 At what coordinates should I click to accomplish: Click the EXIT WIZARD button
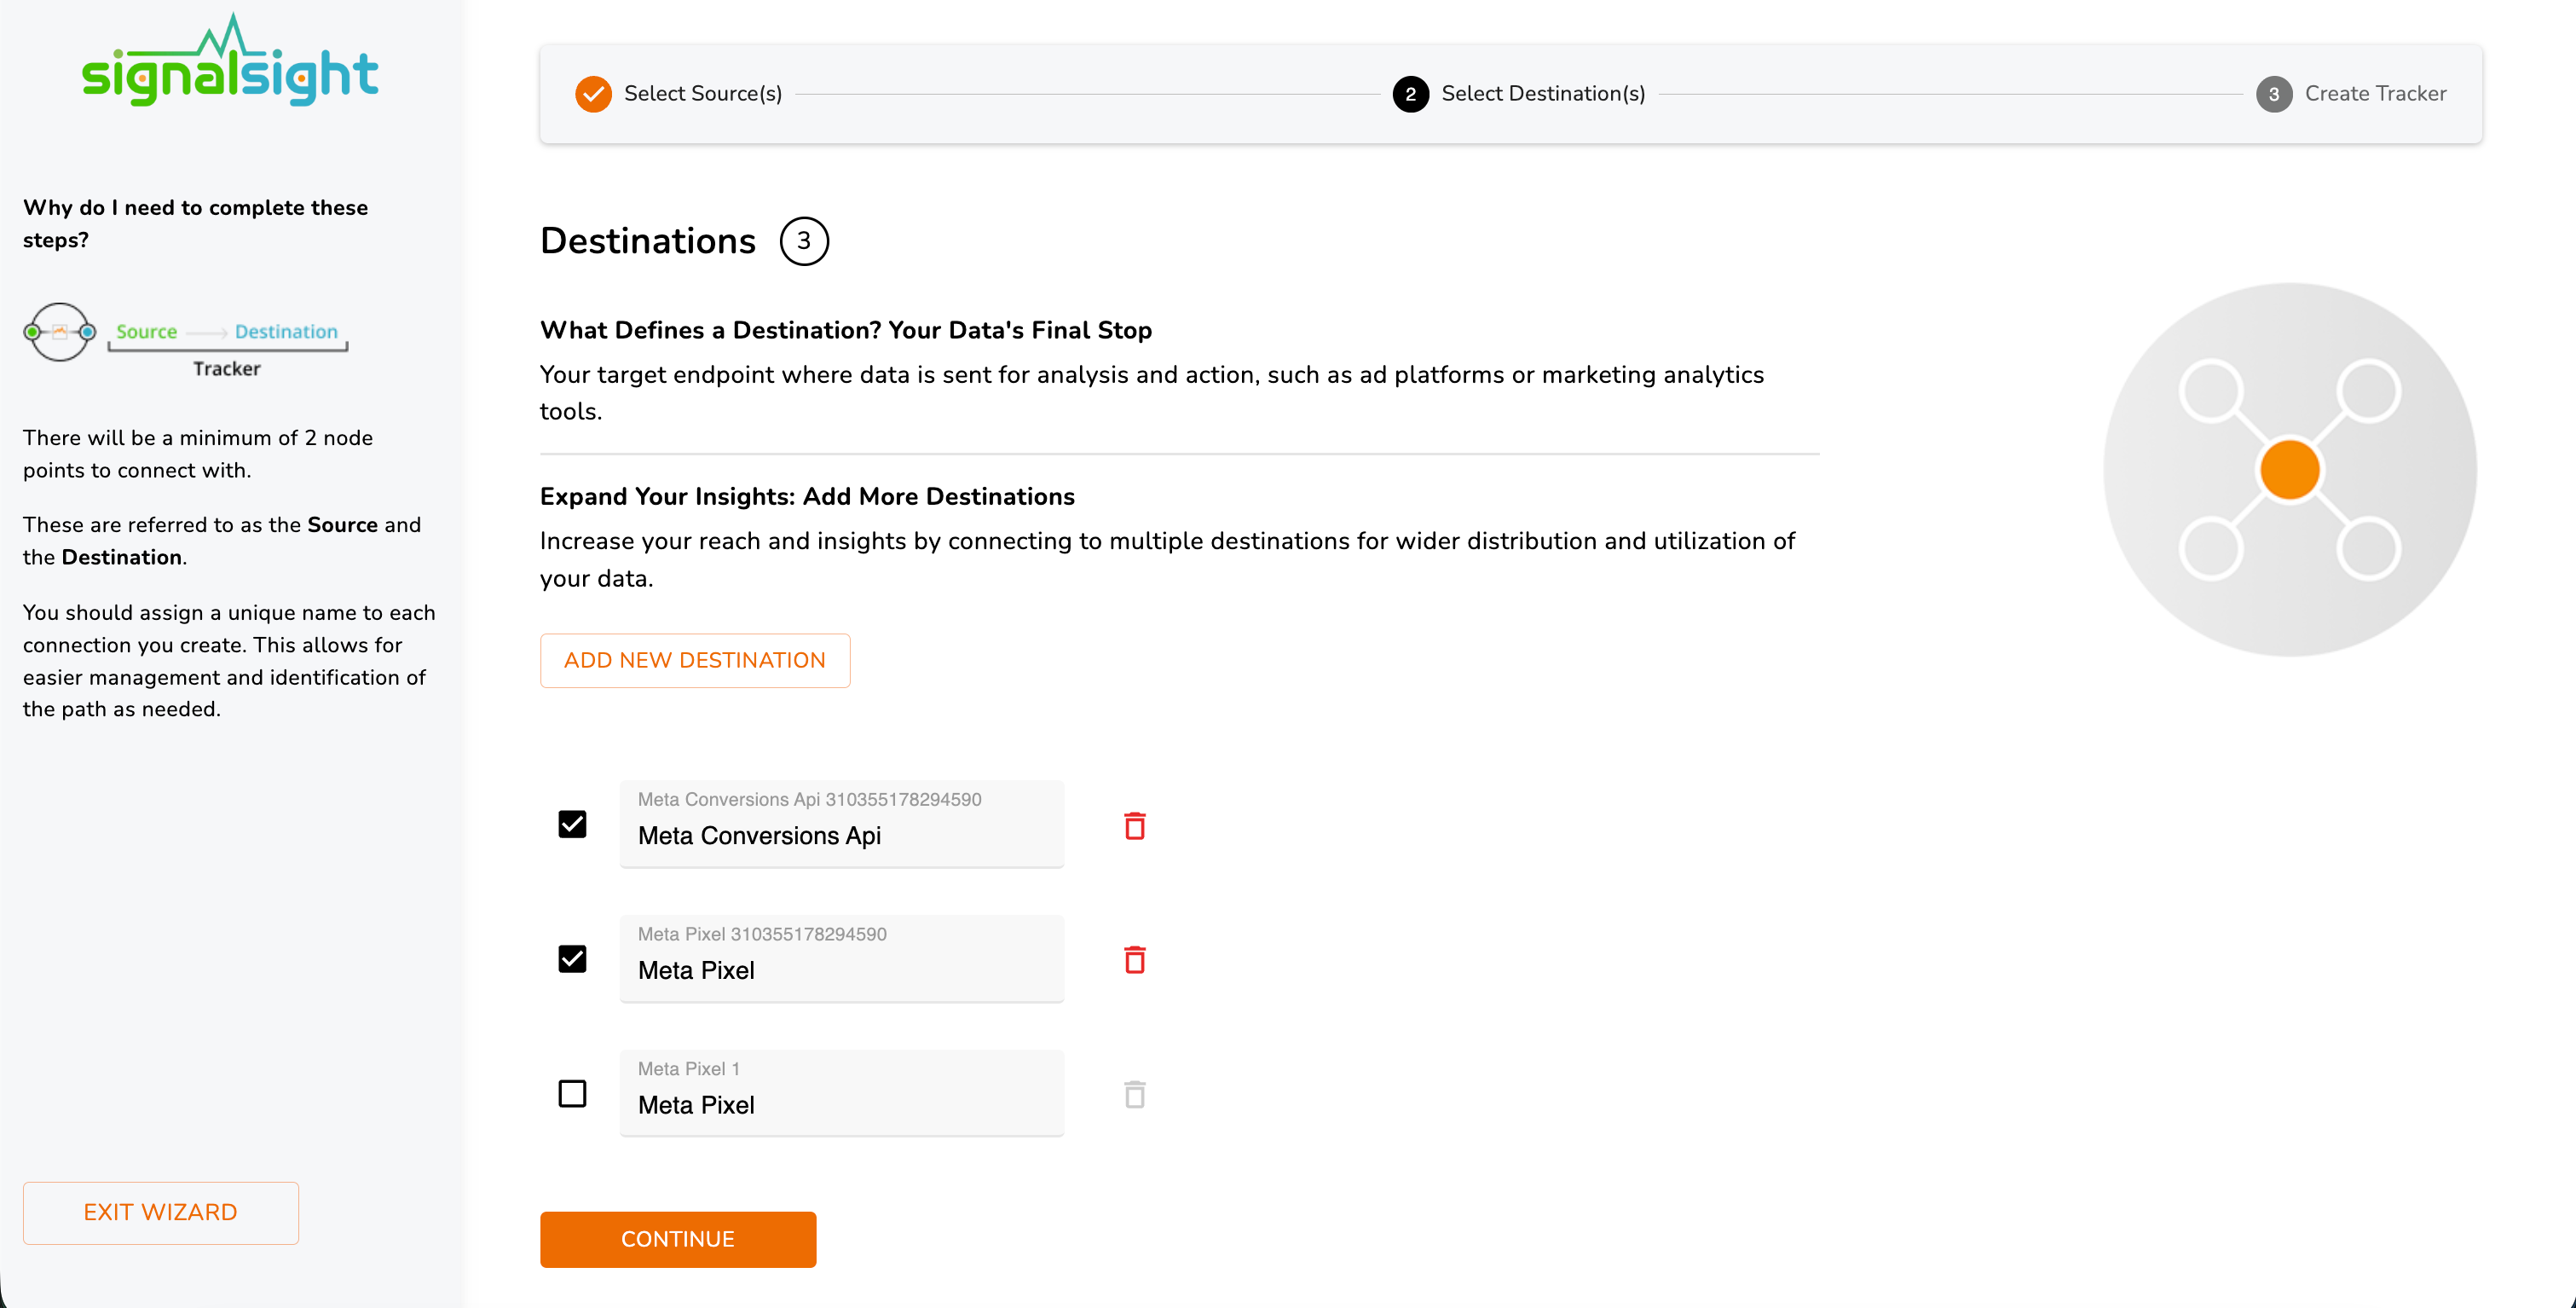click(x=161, y=1212)
